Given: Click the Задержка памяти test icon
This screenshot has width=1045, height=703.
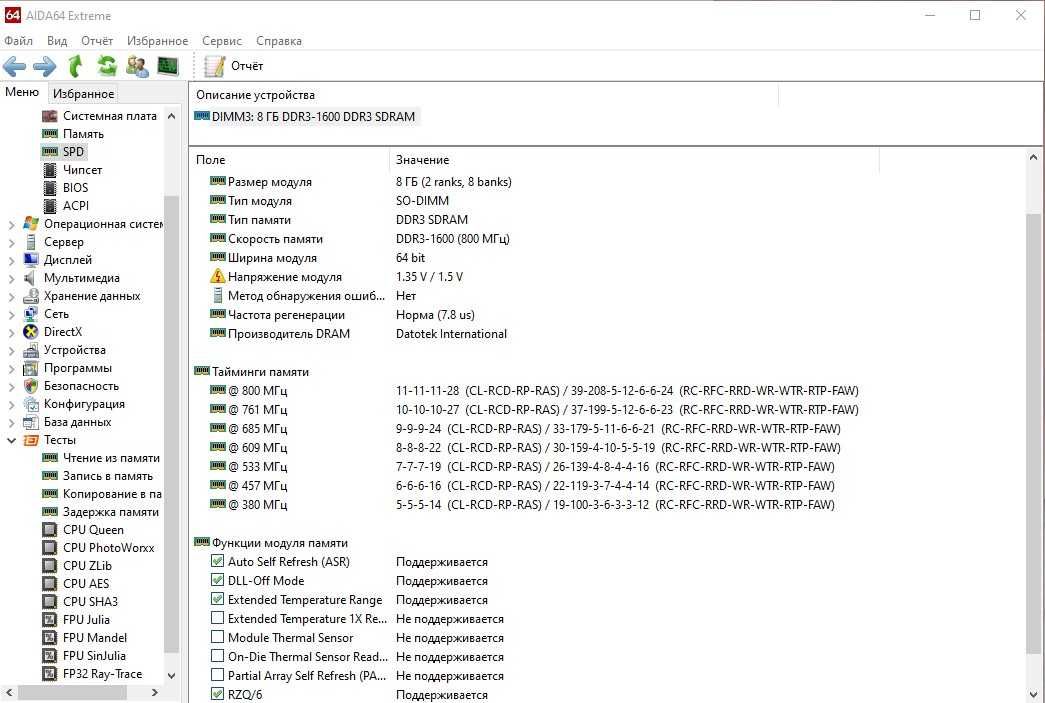Looking at the screenshot, I should (50, 512).
